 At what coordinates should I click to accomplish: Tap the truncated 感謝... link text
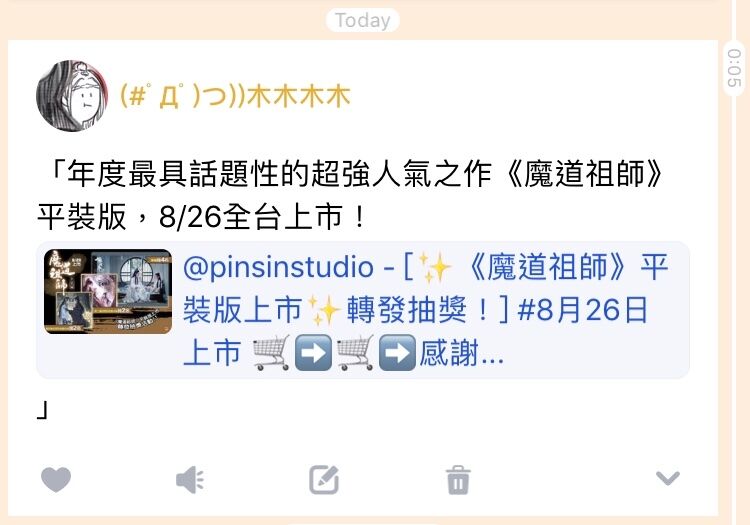coord(462,353)
